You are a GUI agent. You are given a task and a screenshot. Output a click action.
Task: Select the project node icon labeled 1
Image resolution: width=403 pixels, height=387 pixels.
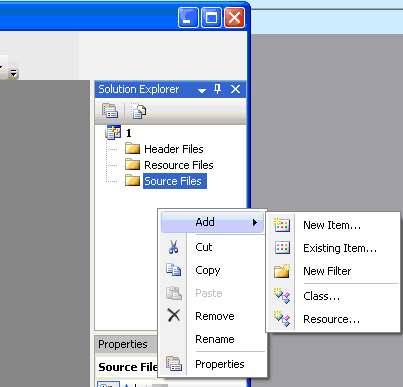click(x=113, y=133)
